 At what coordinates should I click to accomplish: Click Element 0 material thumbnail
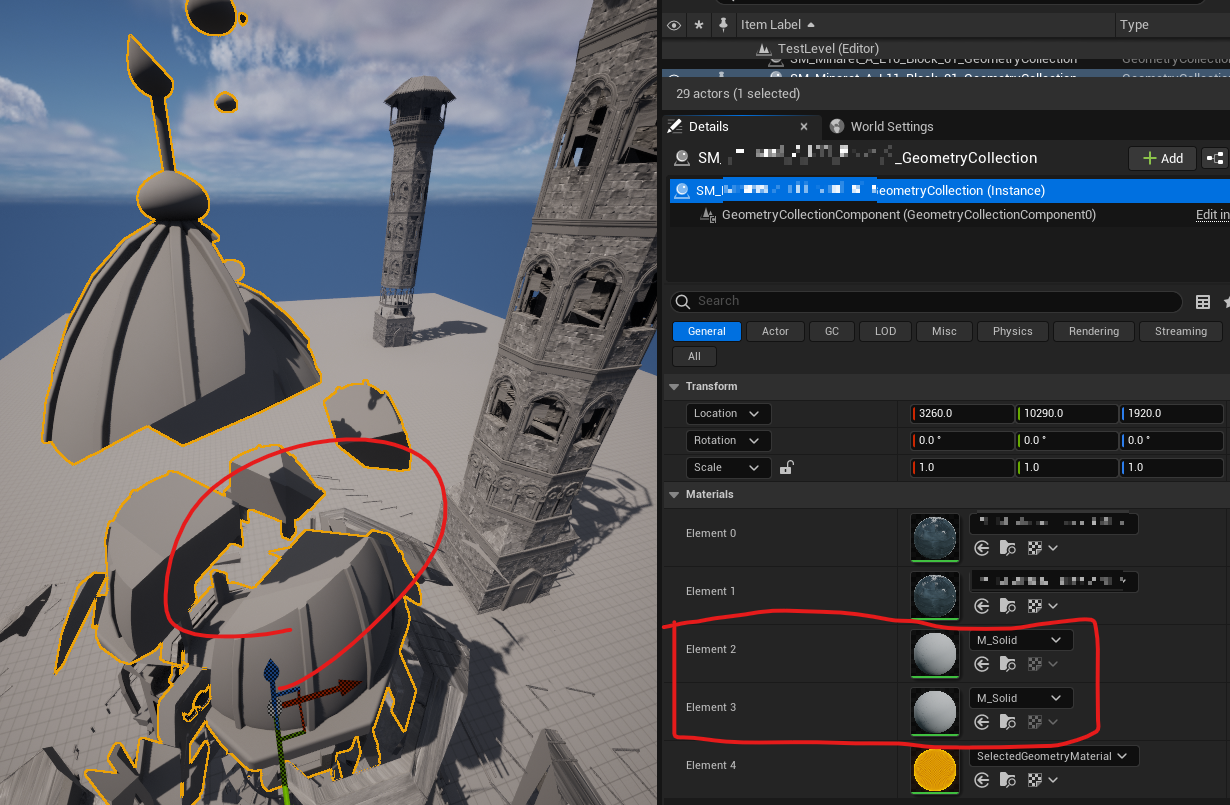[935, 538]
